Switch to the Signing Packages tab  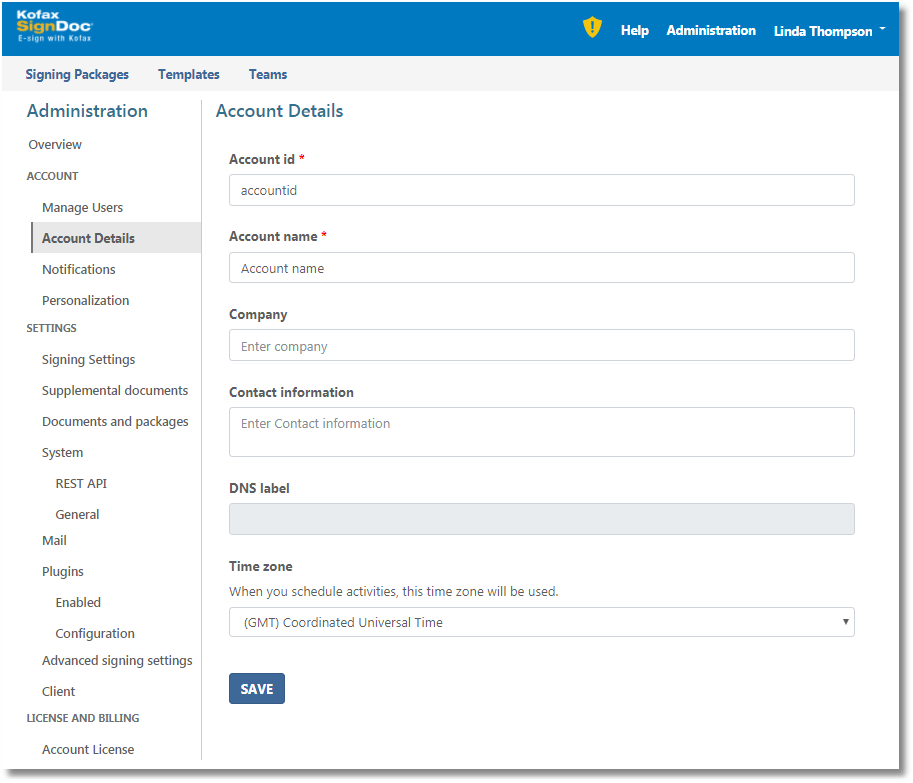(77, 74)
